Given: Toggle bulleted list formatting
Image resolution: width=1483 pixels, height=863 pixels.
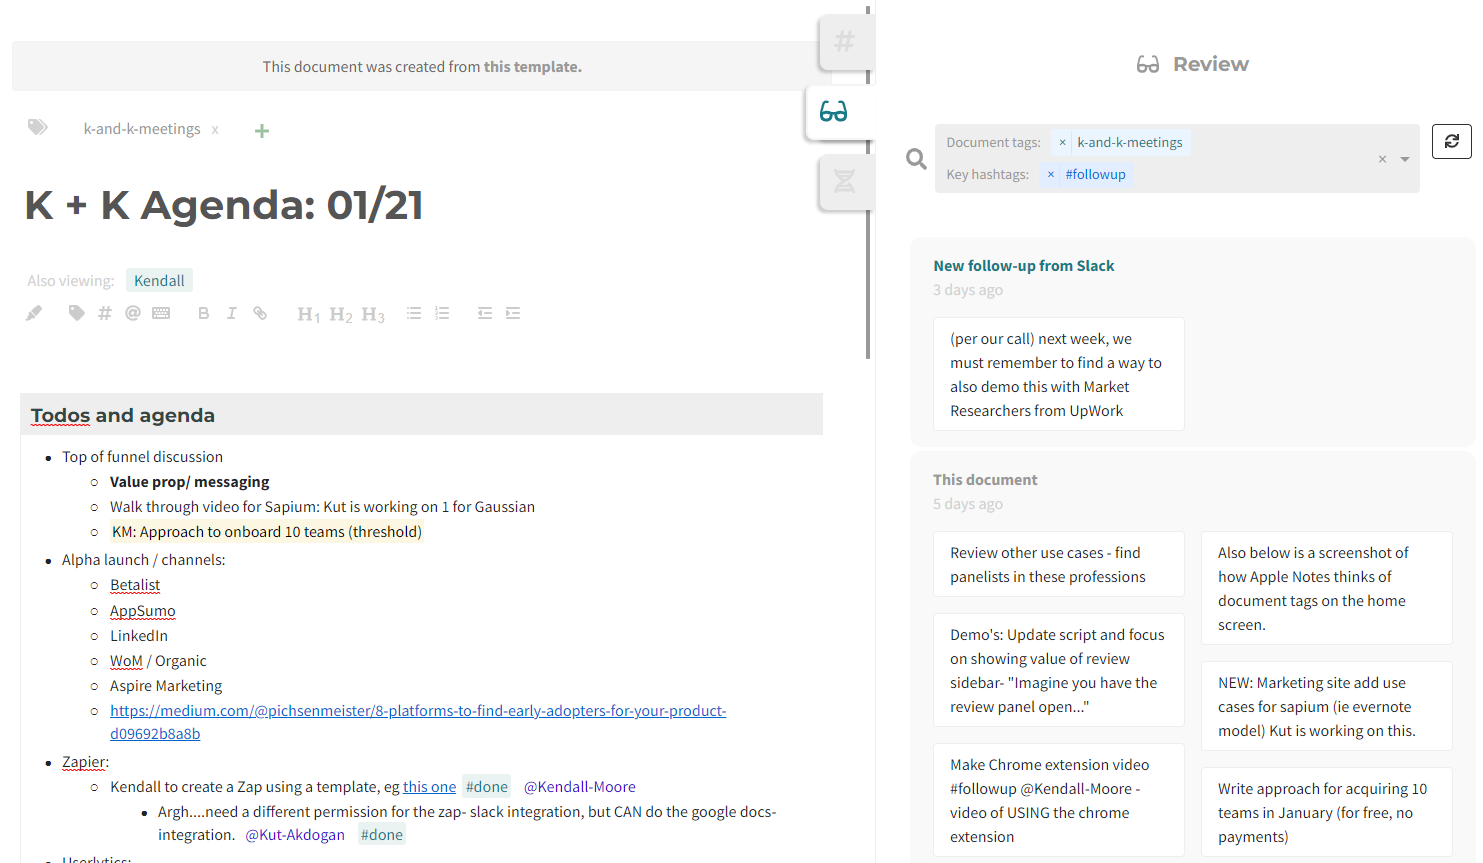Looking at the screenshot, I should [414, 313].
